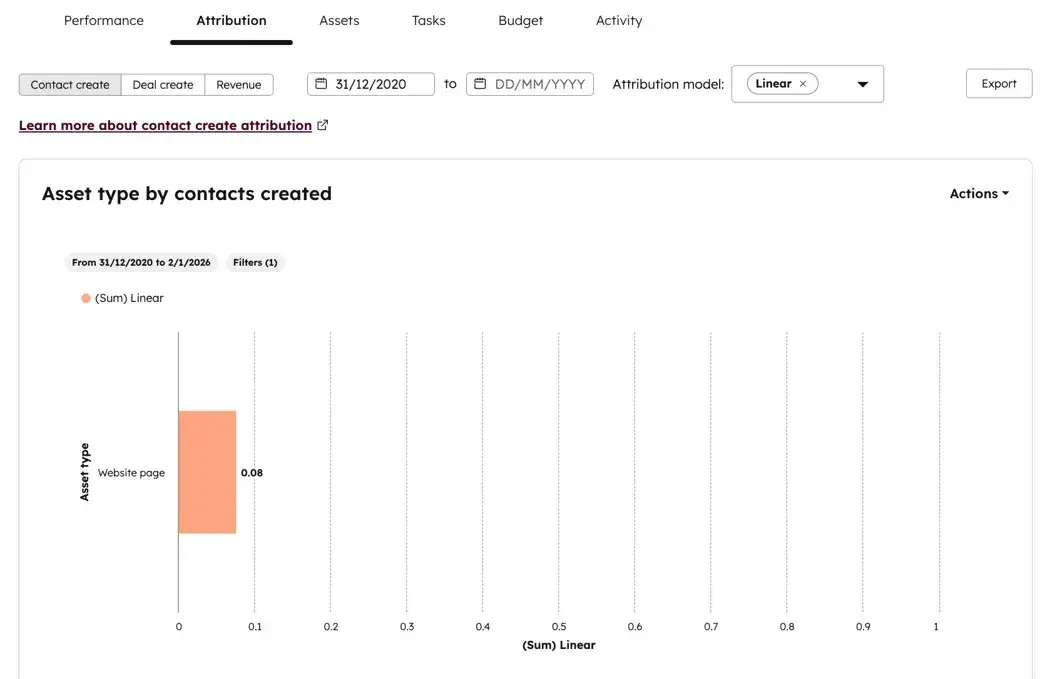The image size is (1050, 679).
Task: Switch to the Assets tab
Action: pyautogui.click(x=339, y=20)
